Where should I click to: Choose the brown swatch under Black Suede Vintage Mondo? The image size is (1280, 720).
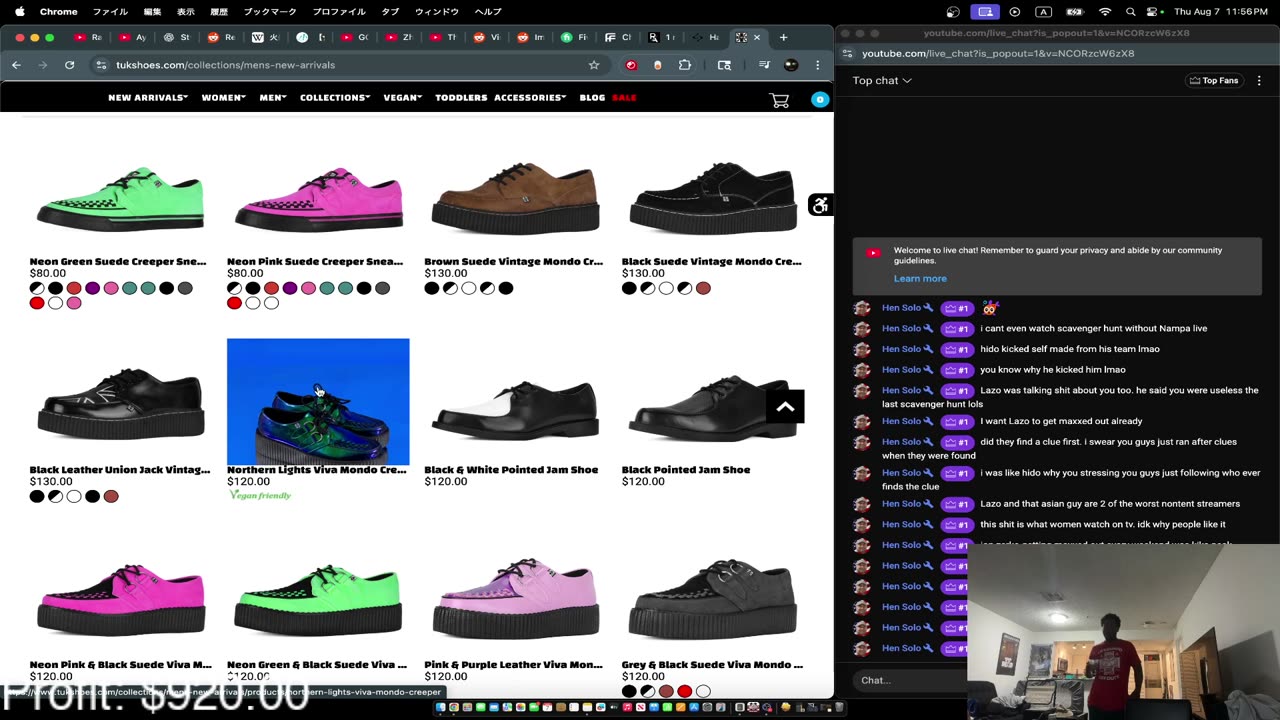pos(703,288)
